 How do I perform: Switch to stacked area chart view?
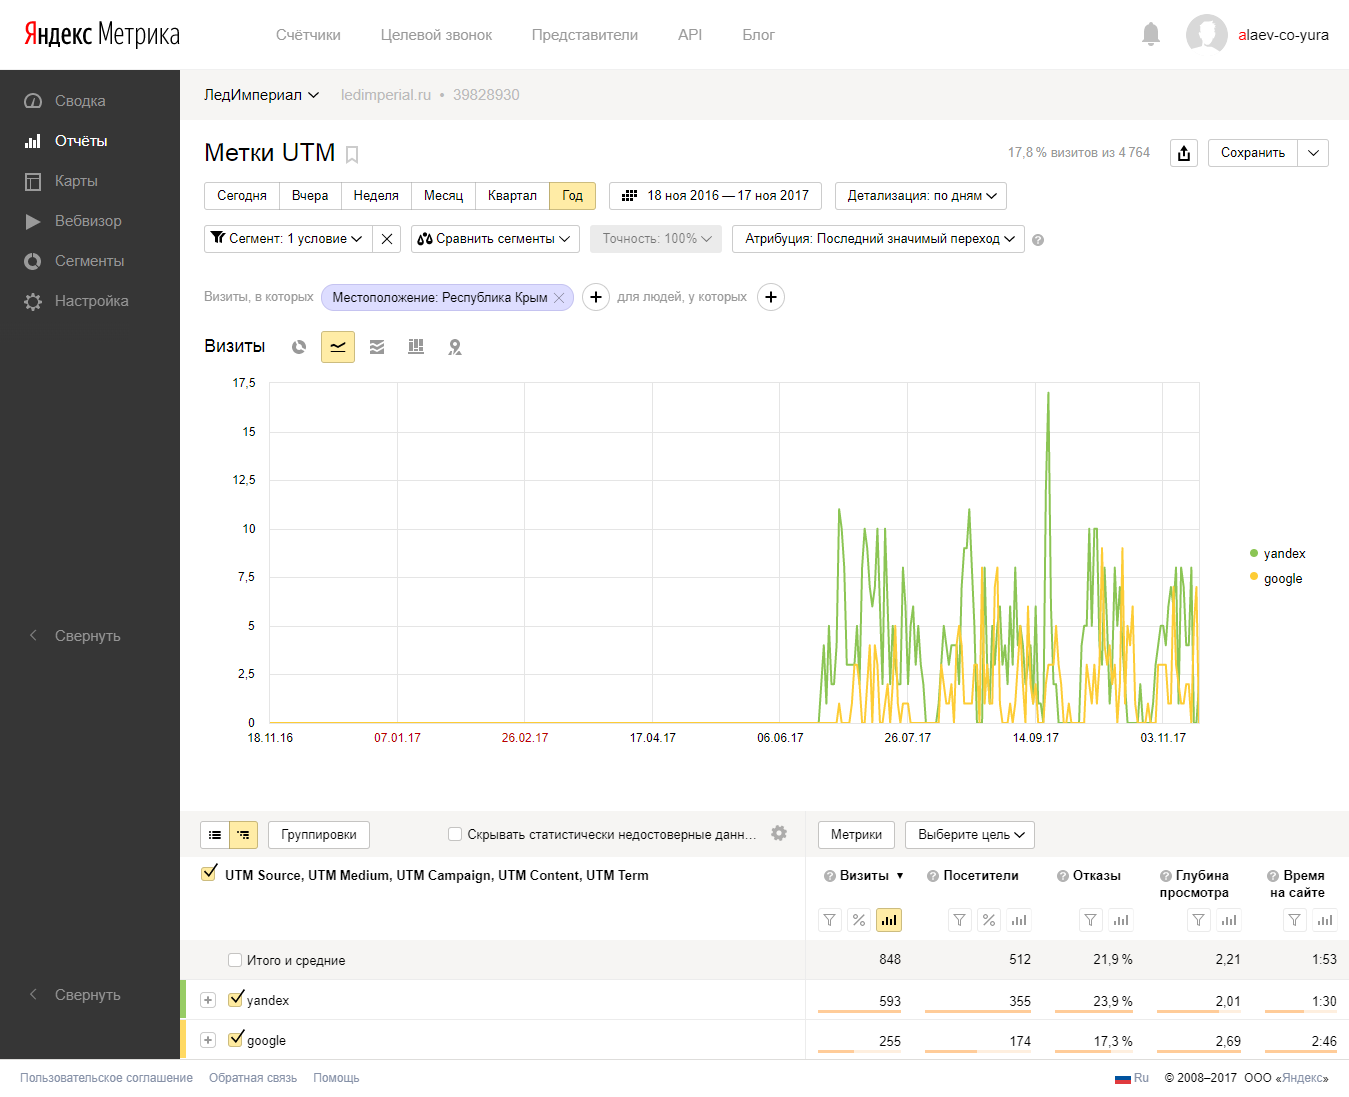[x=377, y=347]
